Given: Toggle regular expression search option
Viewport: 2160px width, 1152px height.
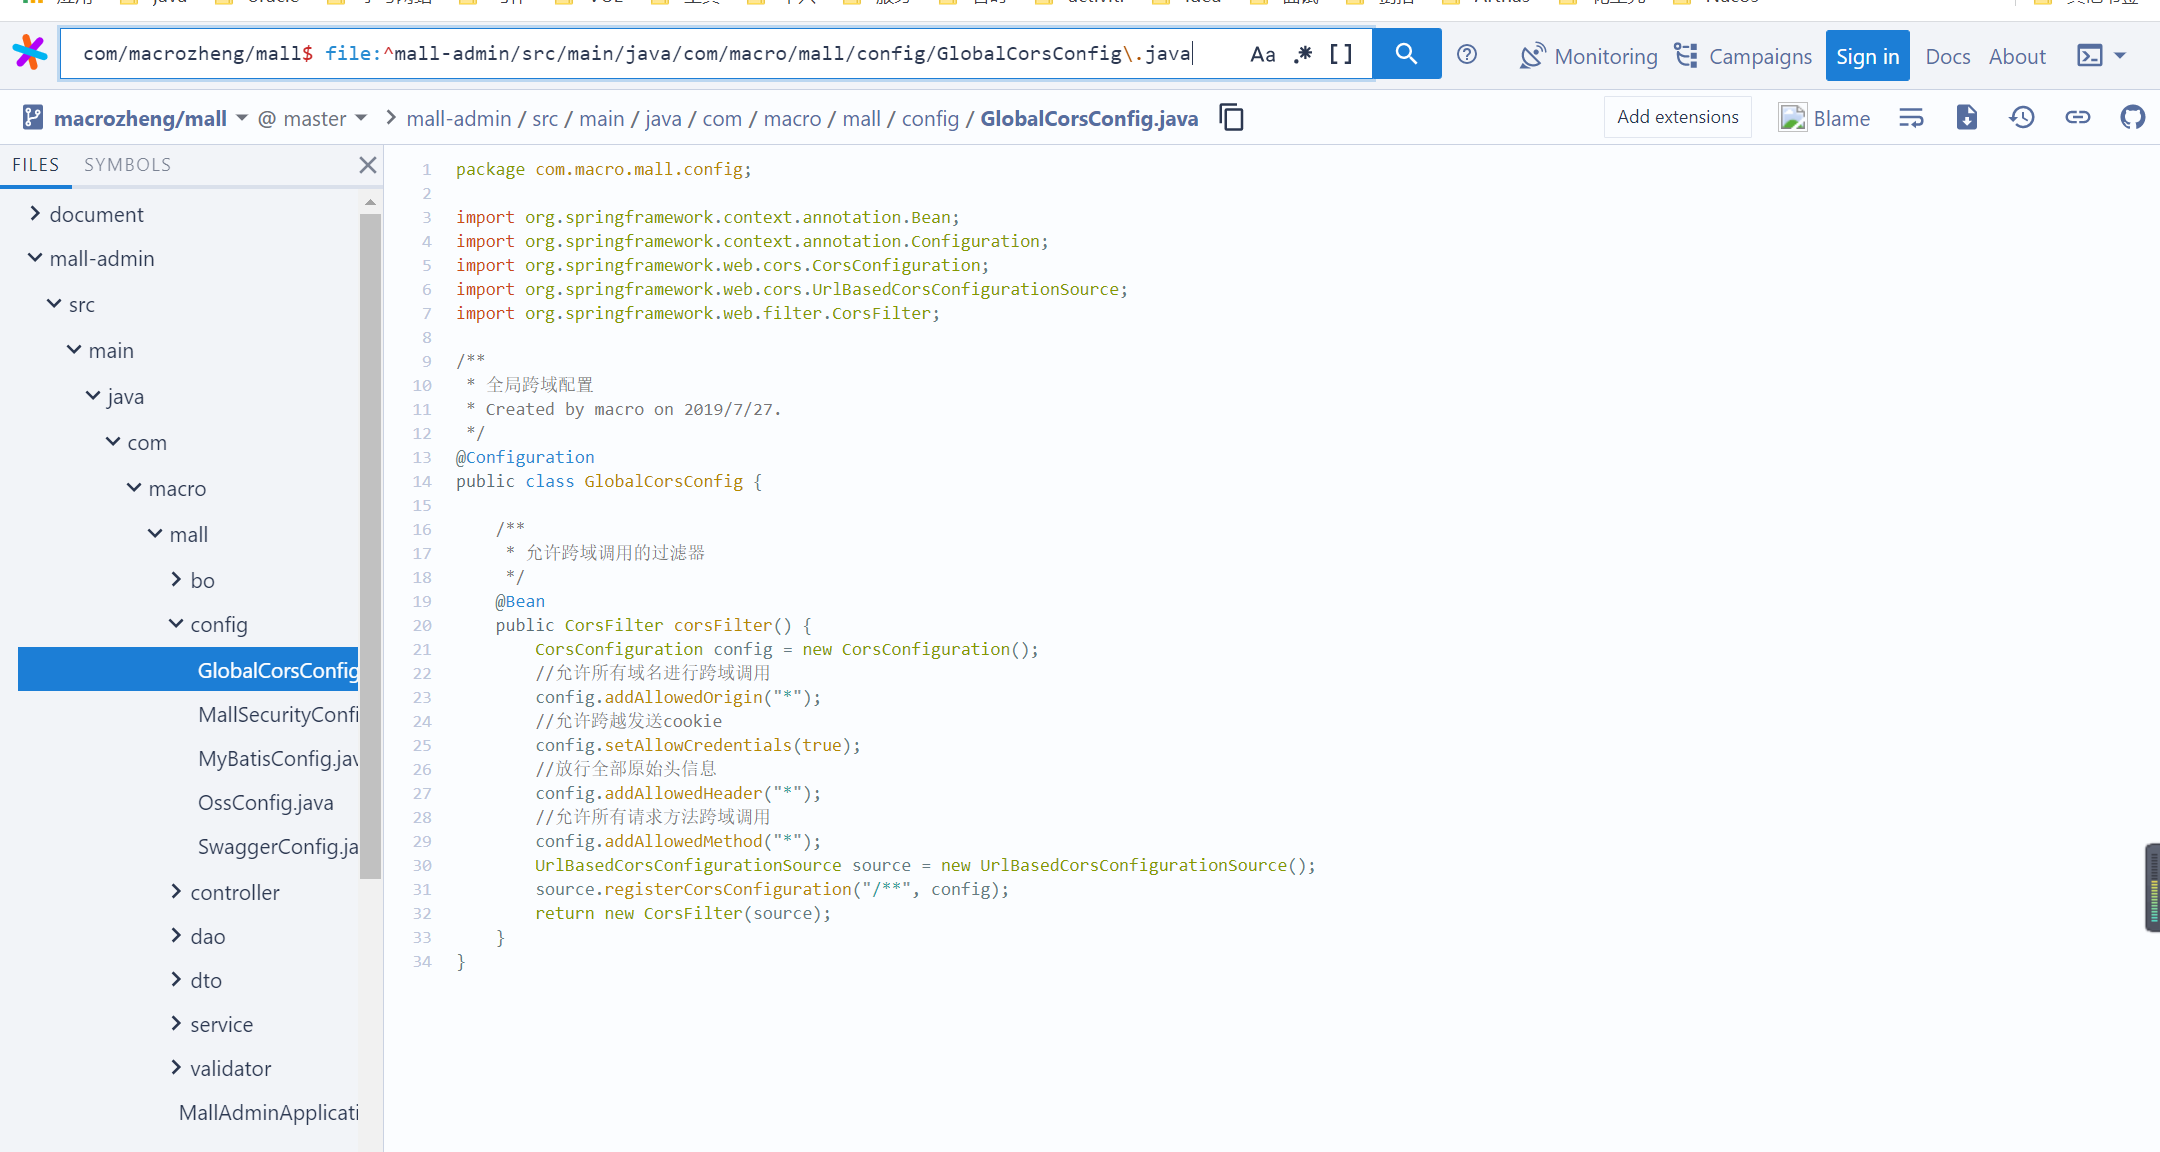Looking at the screenshot, I should 1303,55.
